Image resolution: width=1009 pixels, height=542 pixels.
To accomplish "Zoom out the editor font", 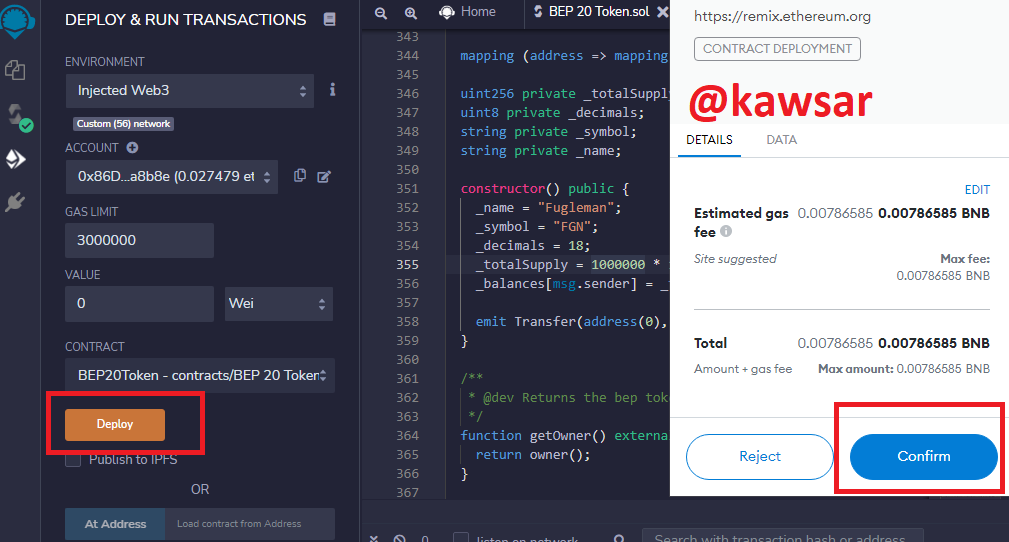I will [381, 12].
